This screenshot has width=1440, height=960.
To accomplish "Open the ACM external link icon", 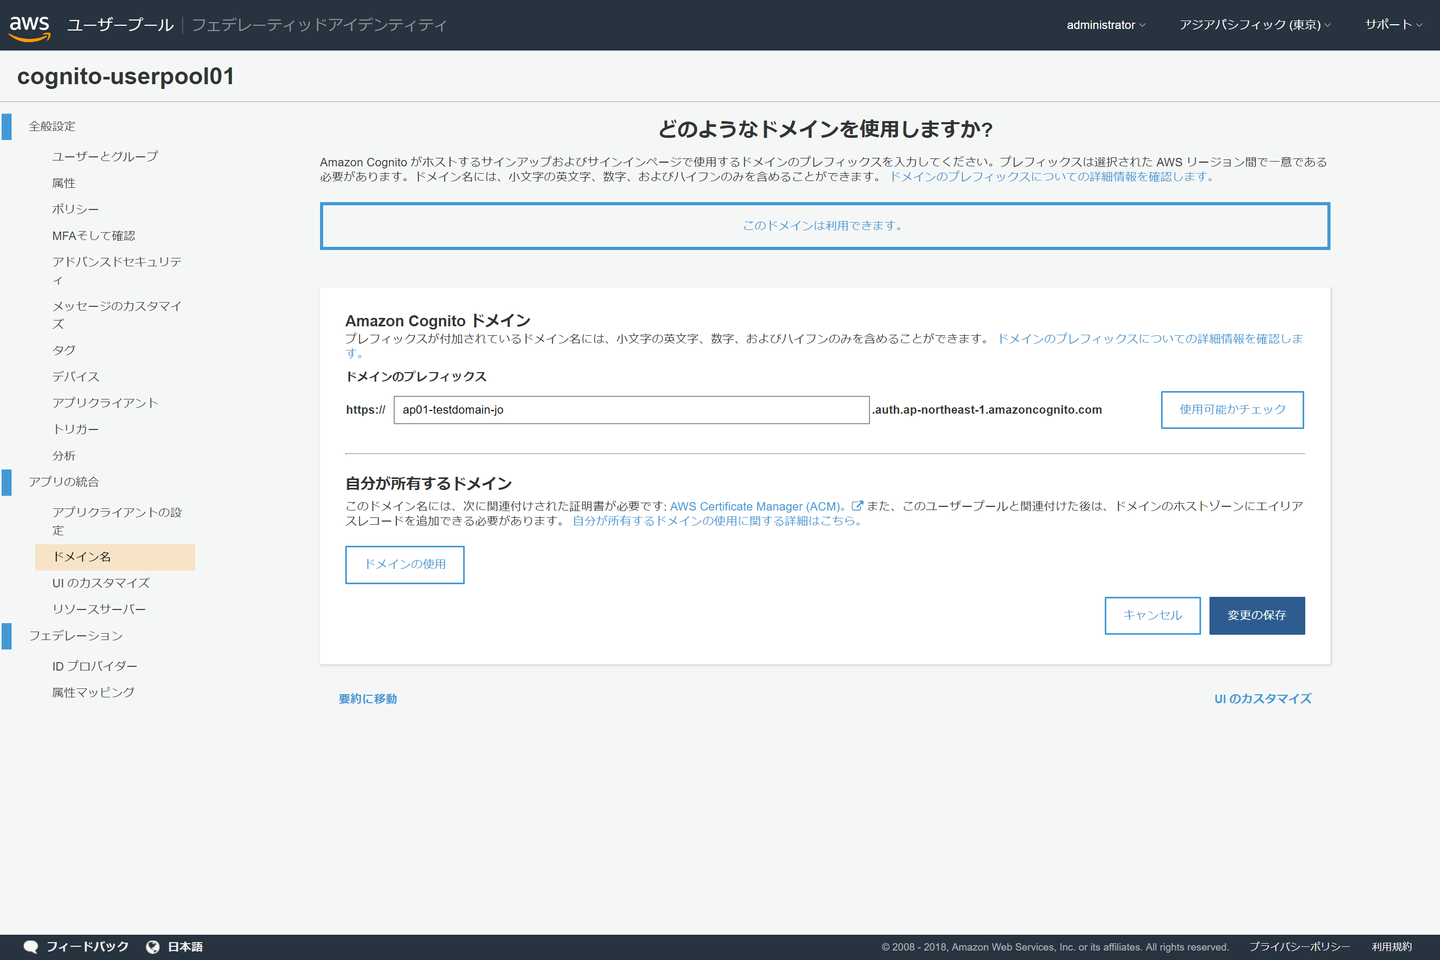I will (x=857, y=506).
